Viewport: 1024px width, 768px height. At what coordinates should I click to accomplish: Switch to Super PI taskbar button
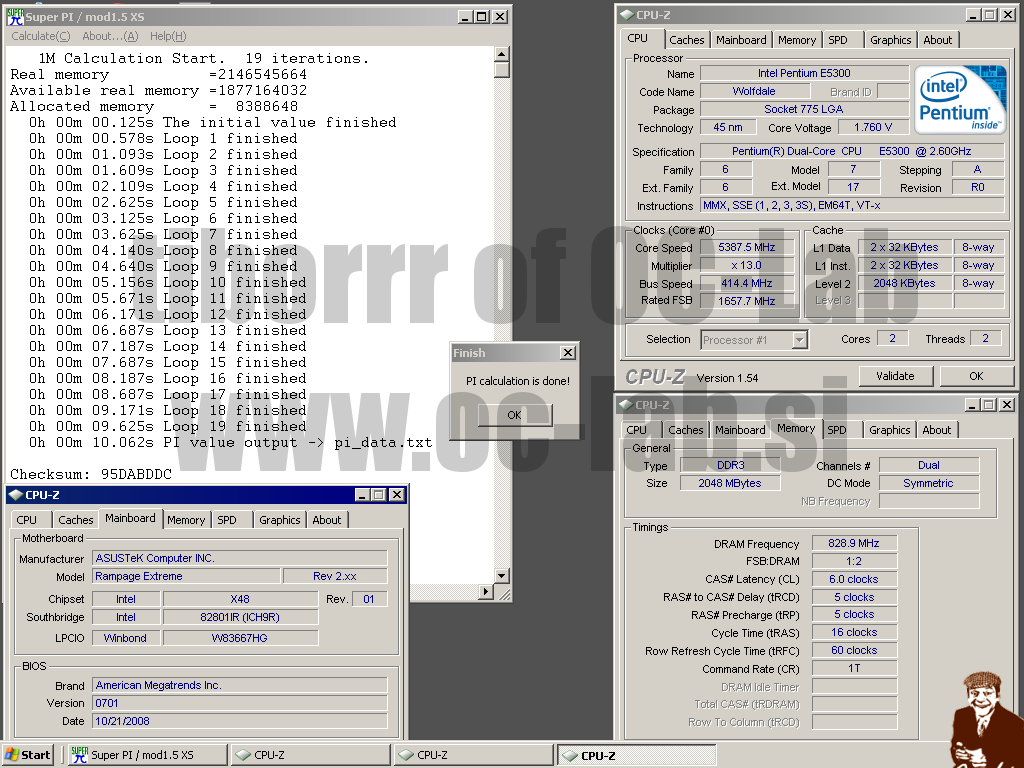coord(147,755)
